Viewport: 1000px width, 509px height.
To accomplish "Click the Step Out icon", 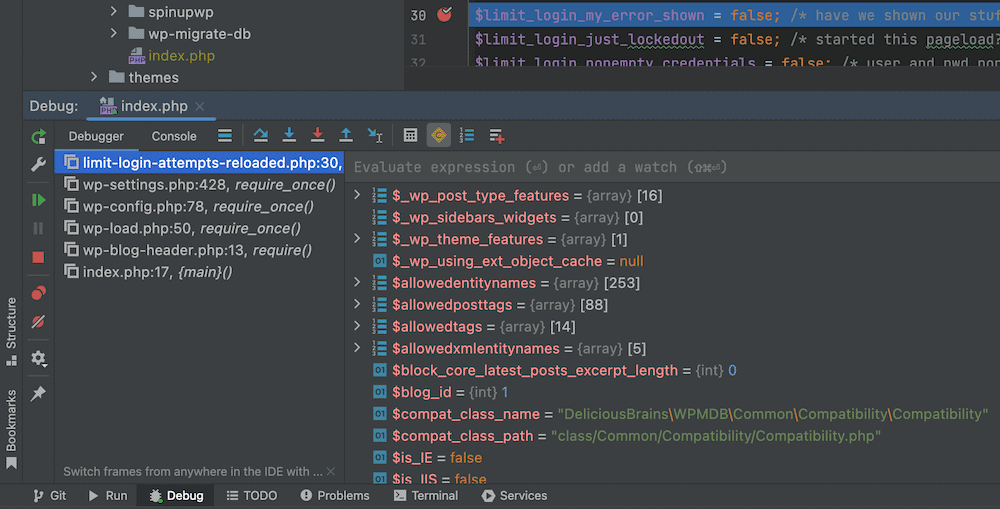I will (x=346, y=136).
